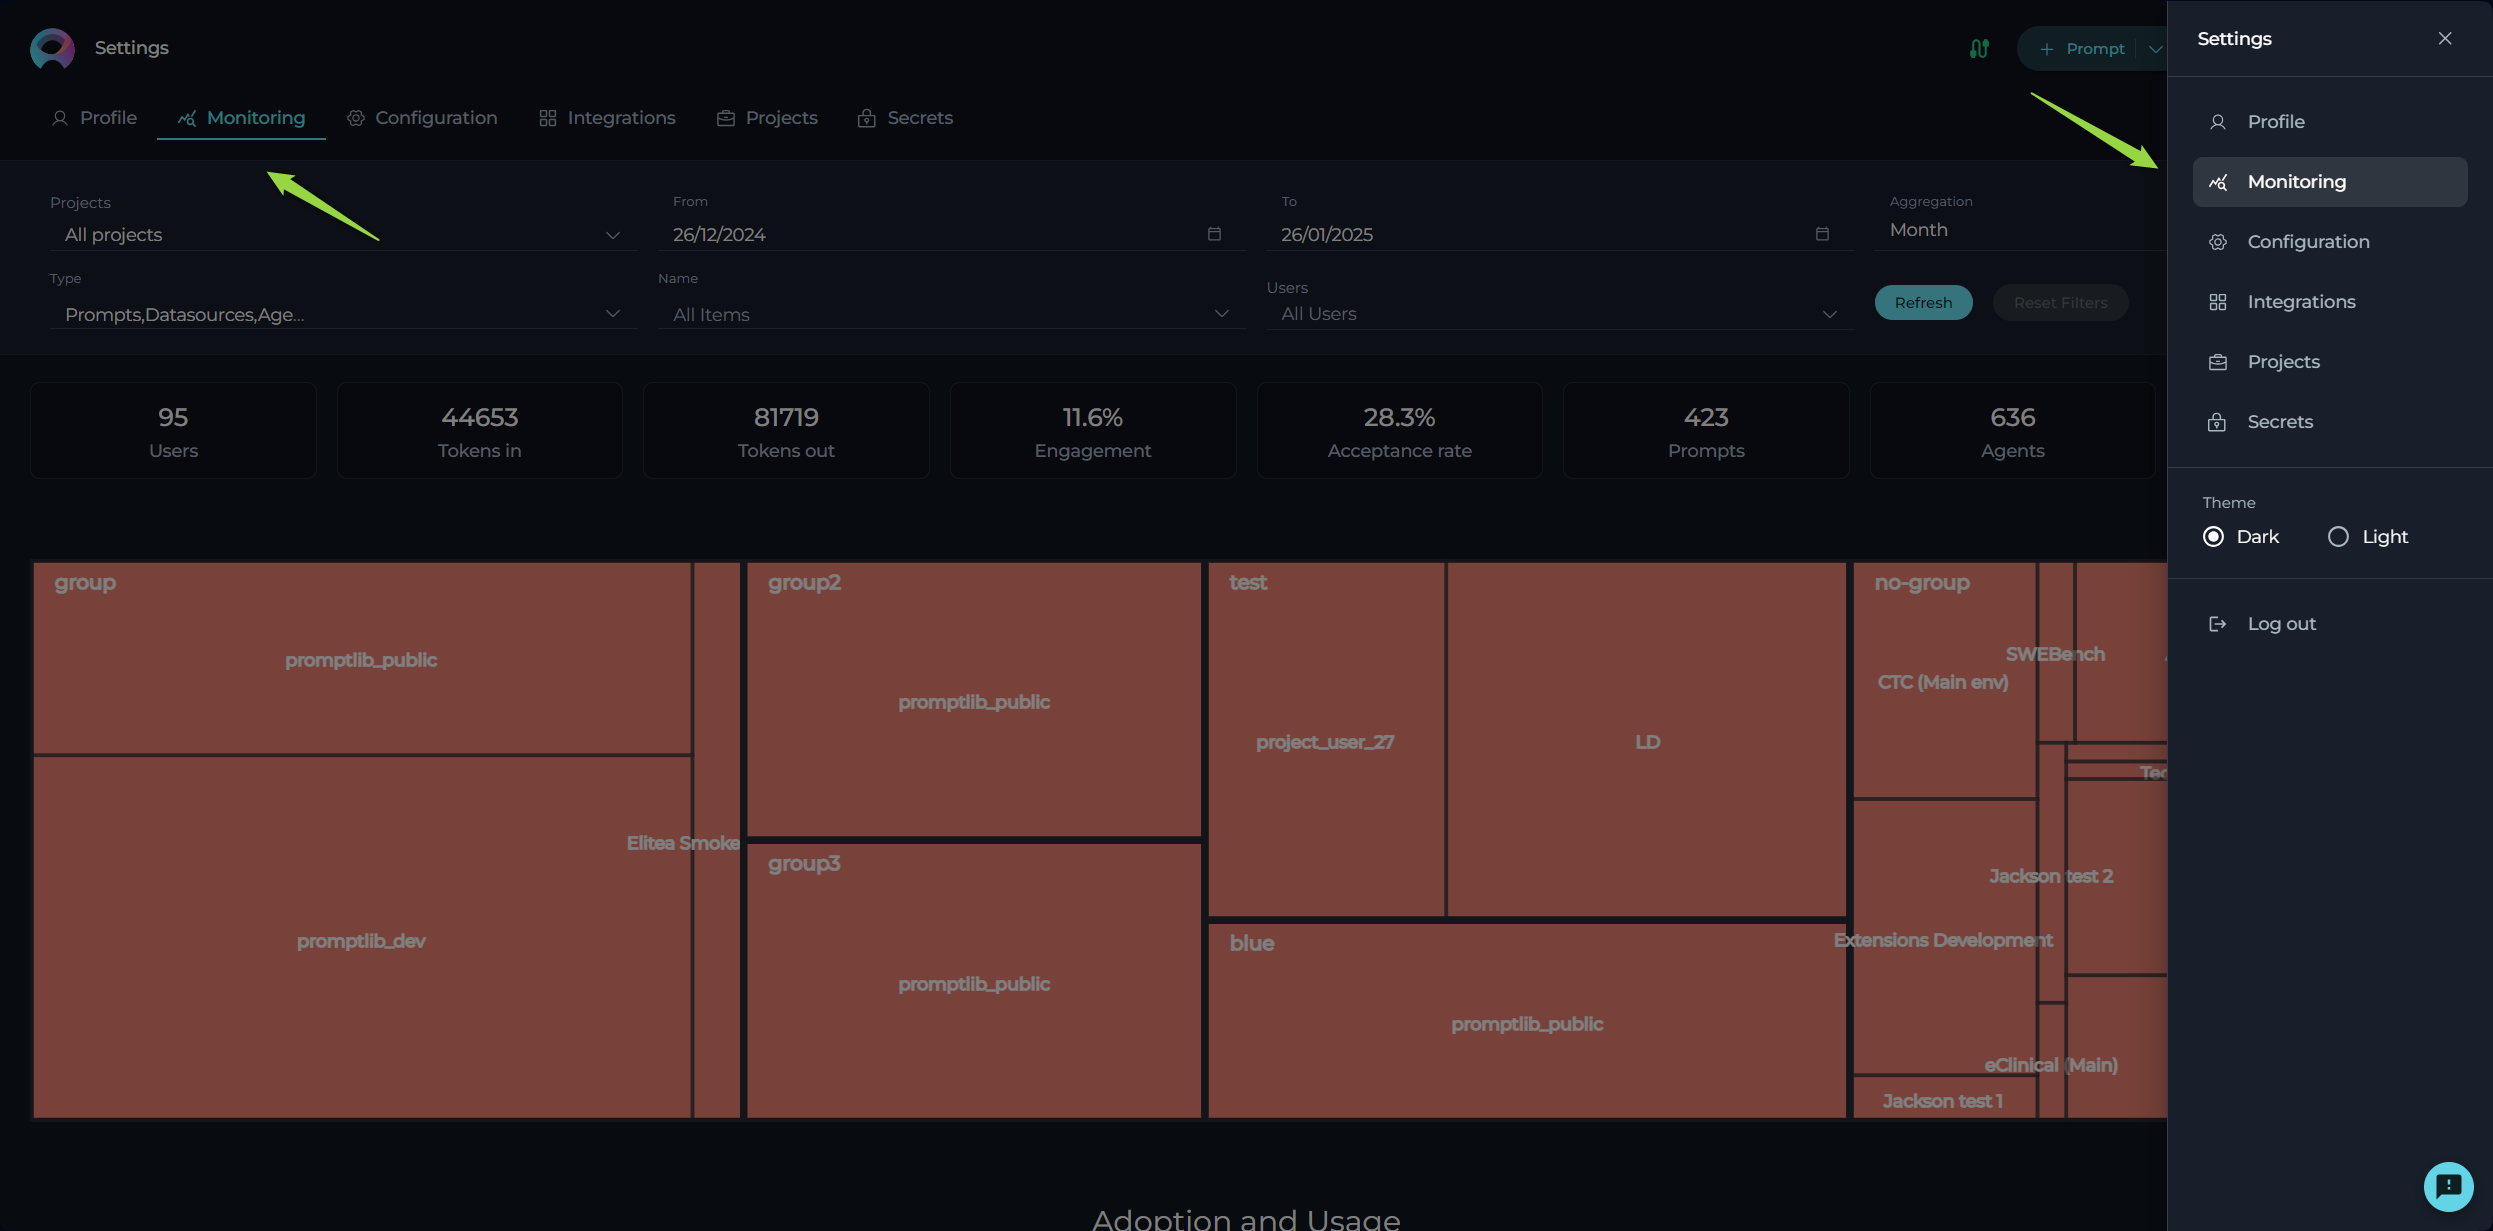Screen dimensions: 2493x1231
Task: Click the Secrets tab lock icon
Action: 867,118
